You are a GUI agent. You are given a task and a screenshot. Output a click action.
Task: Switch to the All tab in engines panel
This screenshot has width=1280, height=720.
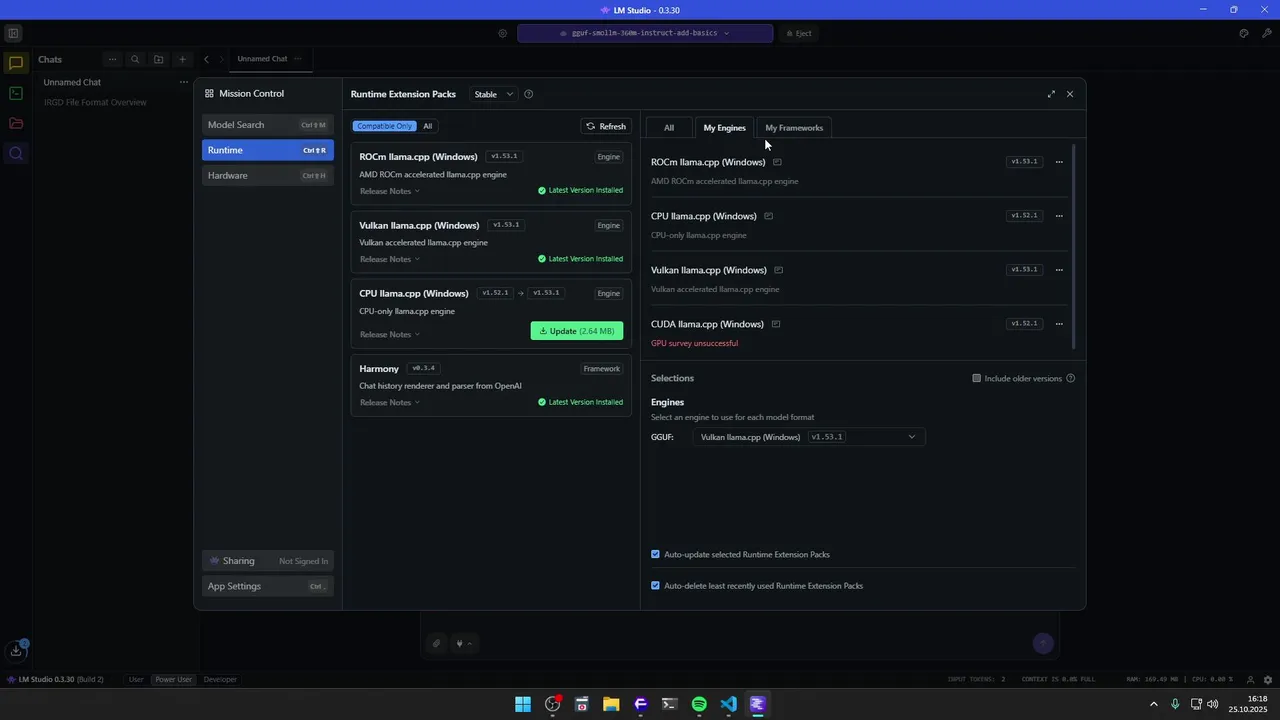669,128
